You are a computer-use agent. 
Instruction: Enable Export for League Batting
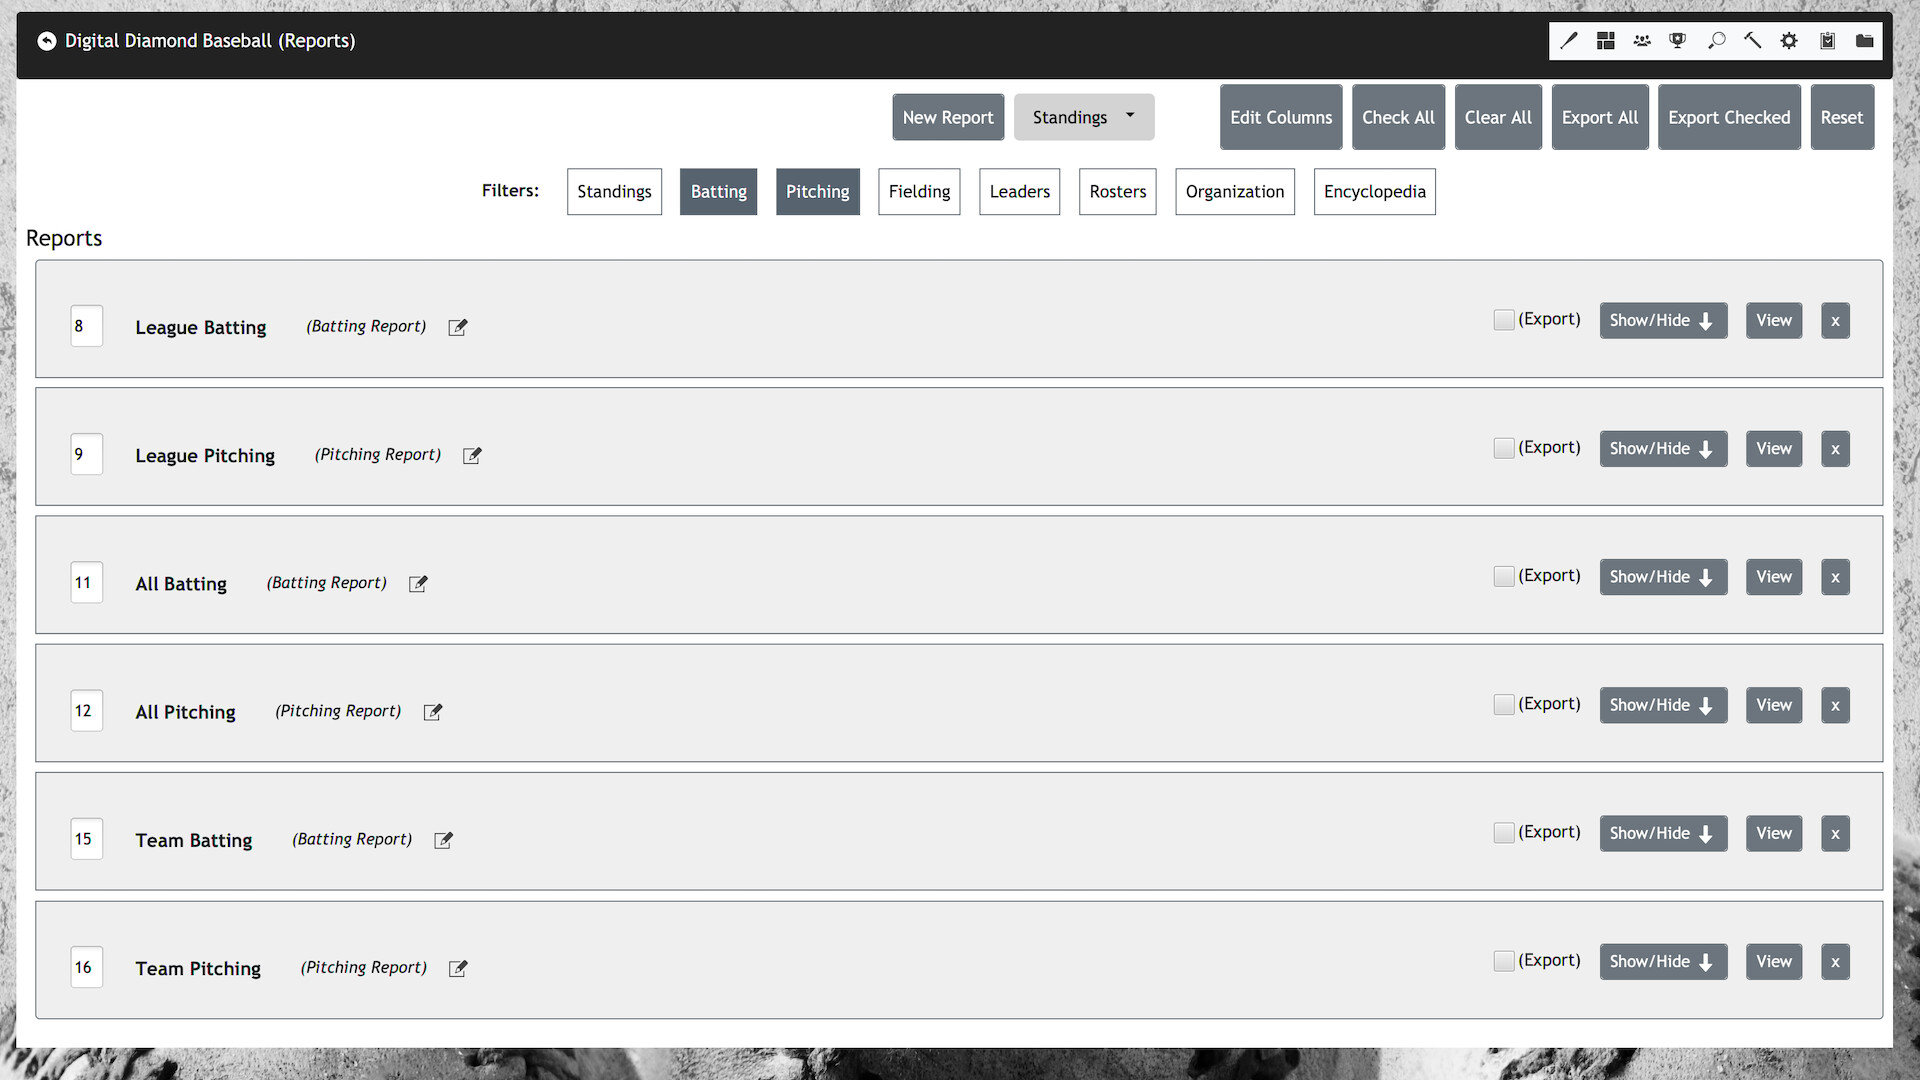(1504, 319)
